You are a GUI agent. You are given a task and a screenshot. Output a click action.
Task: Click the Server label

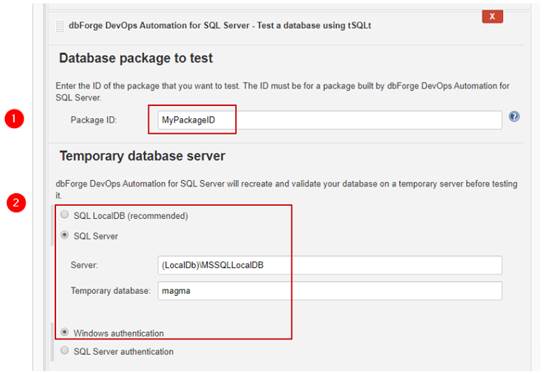(x=84, y=265)
